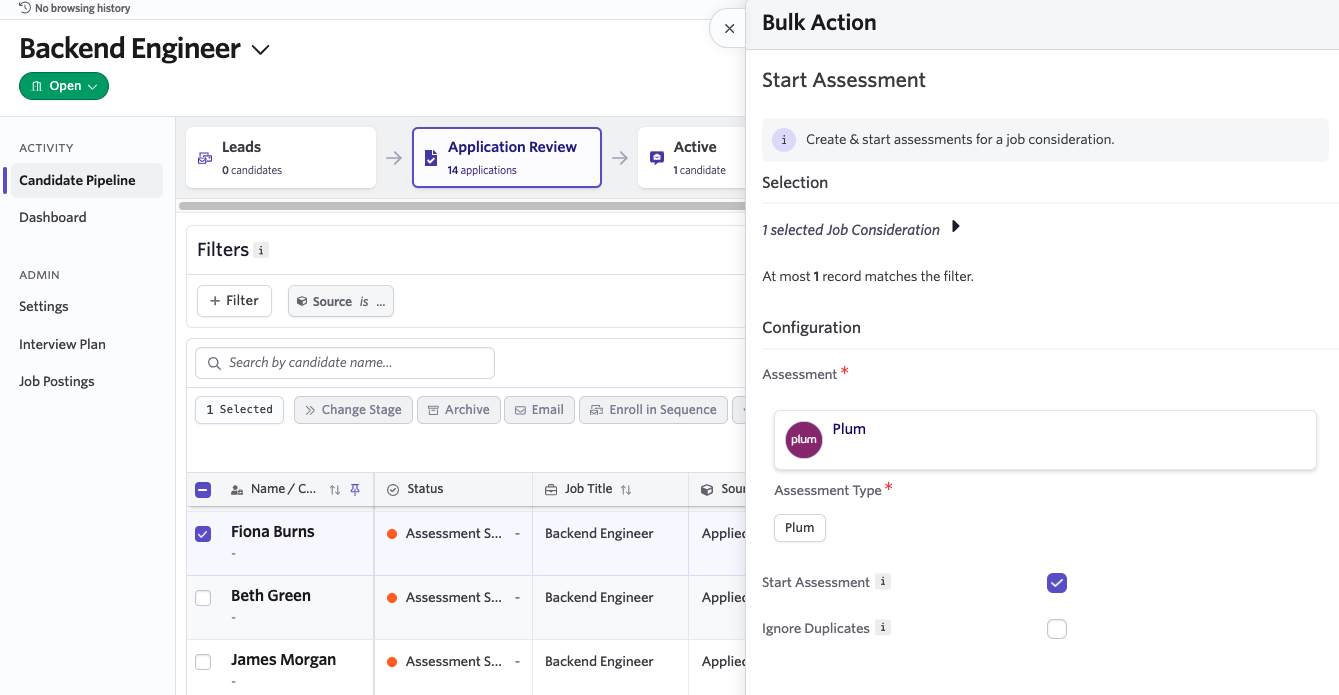Switch to the Leads pipeline stage
Image resolution: width=1339 pixels, height=695 pixels.
tap(281, 158)
